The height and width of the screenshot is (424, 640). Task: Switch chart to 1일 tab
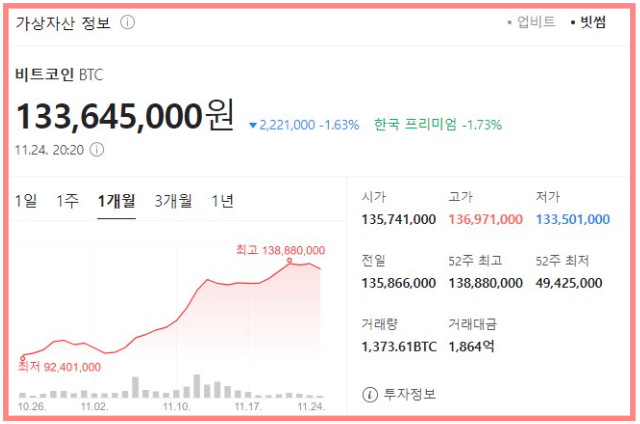tap(26, 201)
